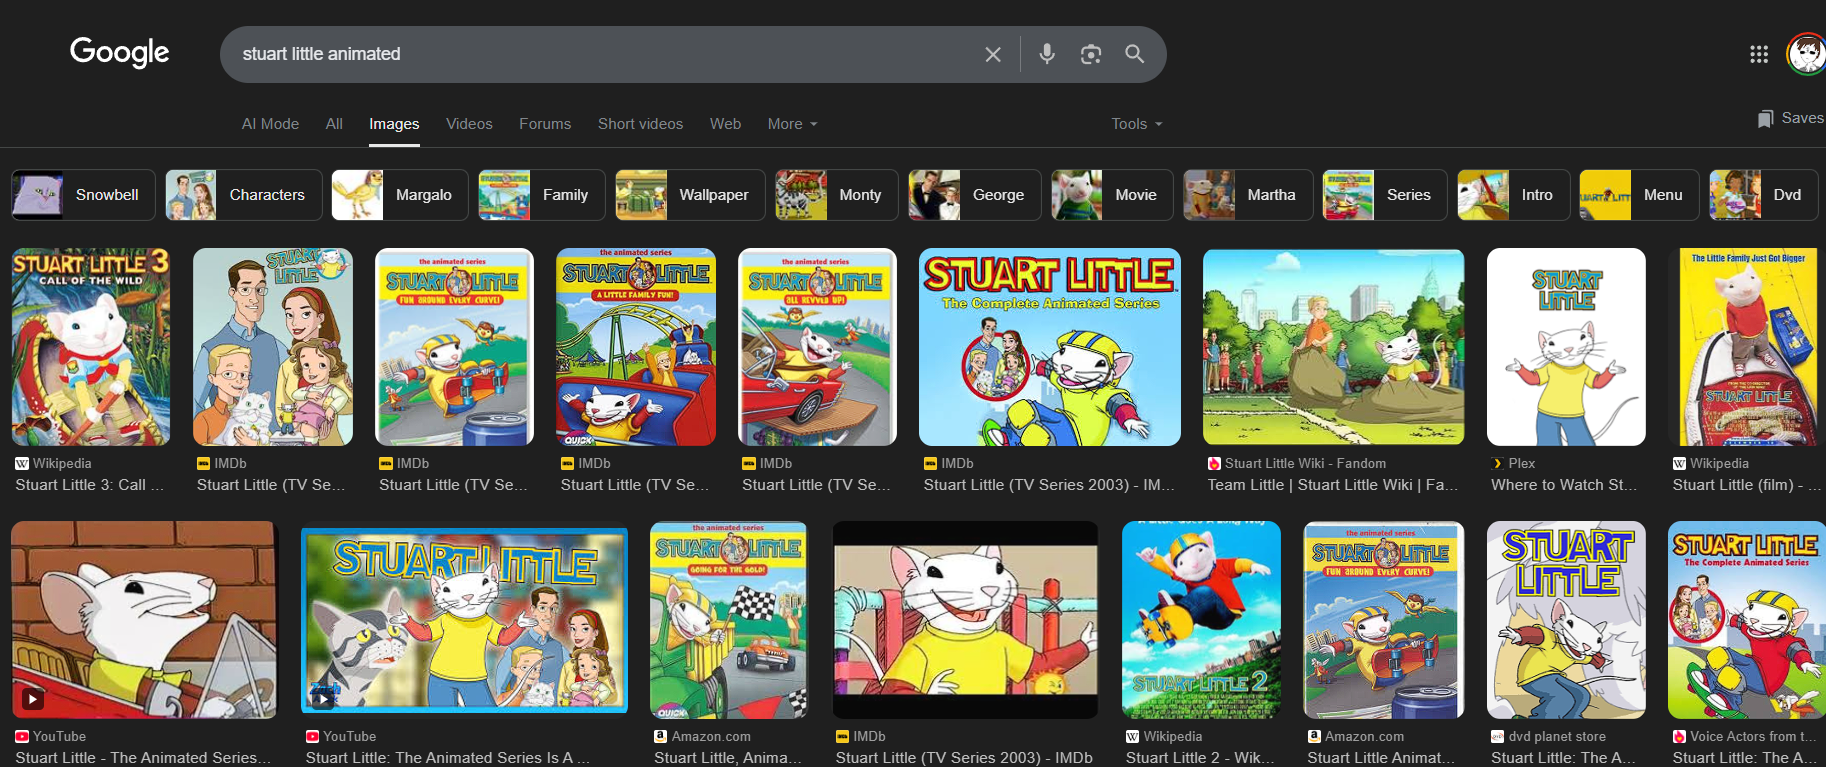This screenshot has width=1826, height=767.
Task: Open the Forums tab
Action: 545,124
